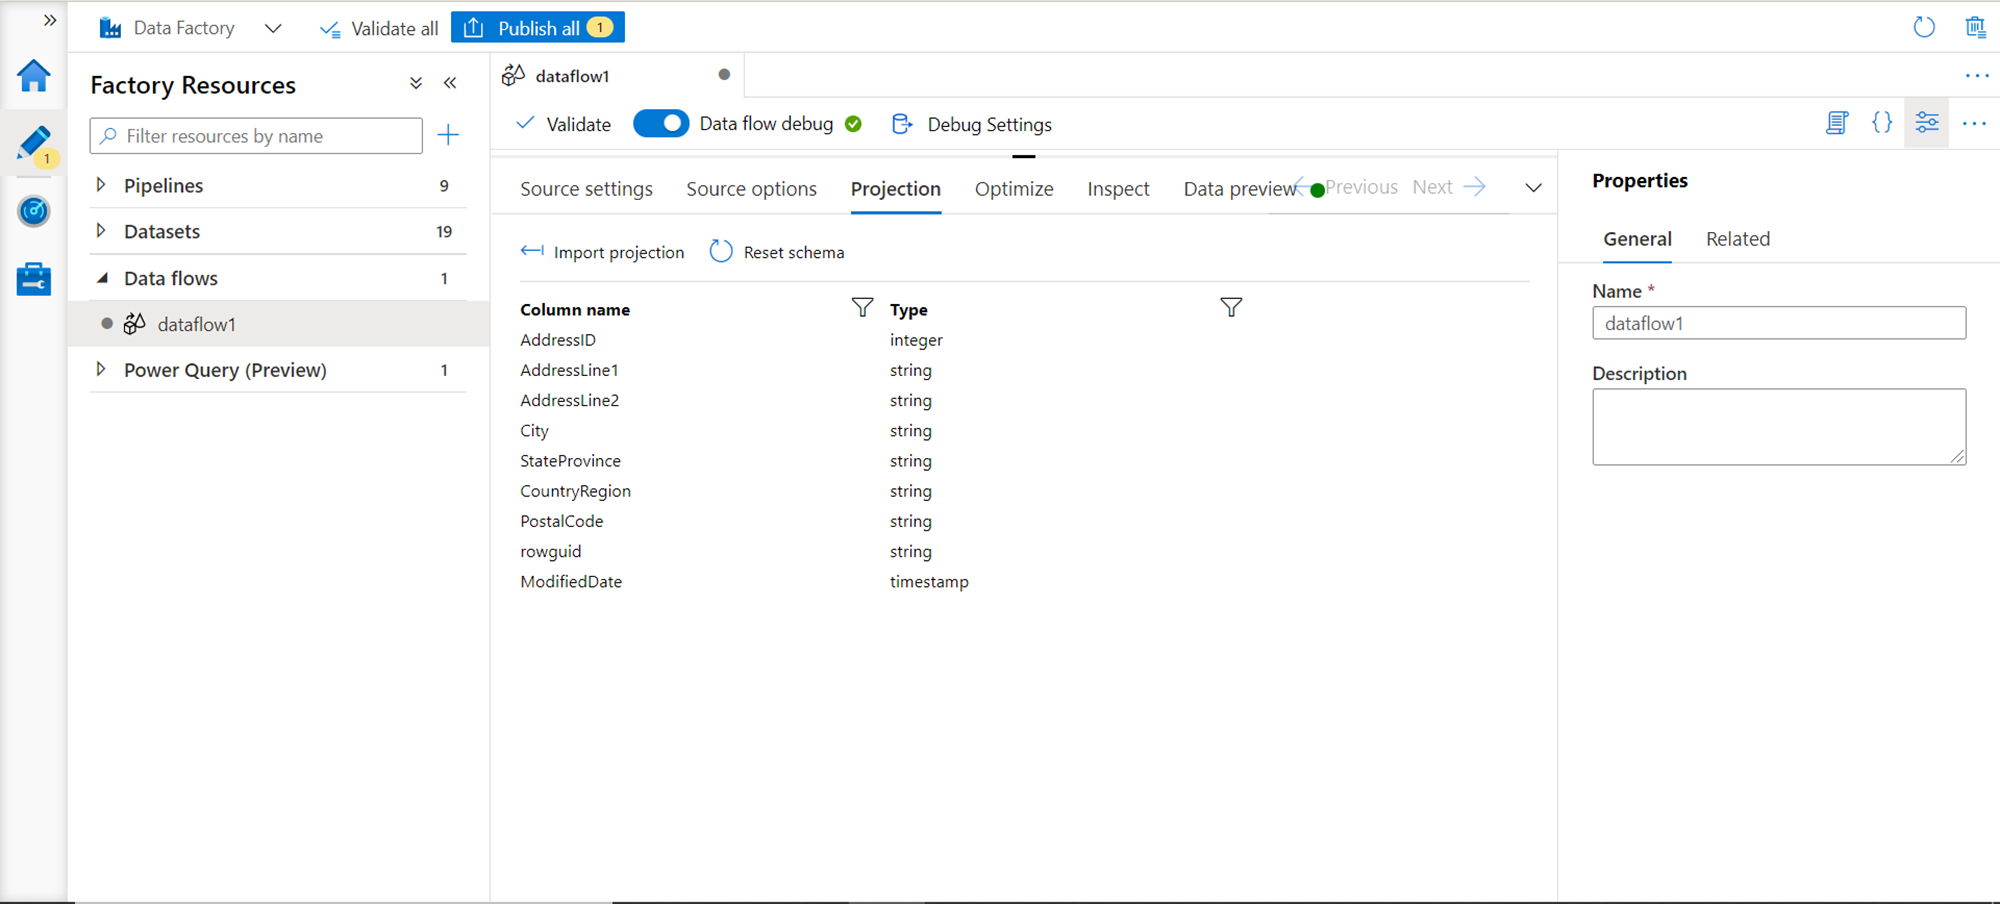
Task: Toggle the Properties pane icon
Action: [x=1927, y=123]
